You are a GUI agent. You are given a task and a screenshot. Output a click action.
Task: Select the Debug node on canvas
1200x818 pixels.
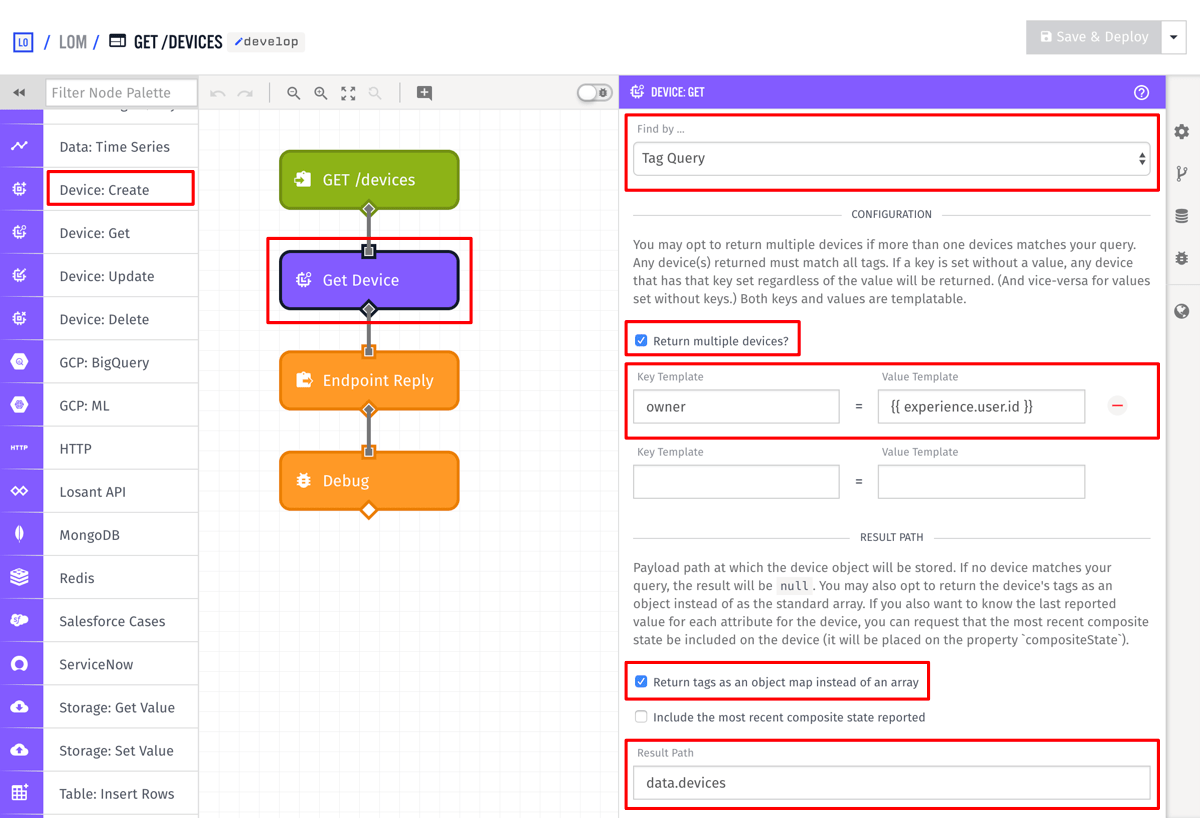tap(369, 481)
